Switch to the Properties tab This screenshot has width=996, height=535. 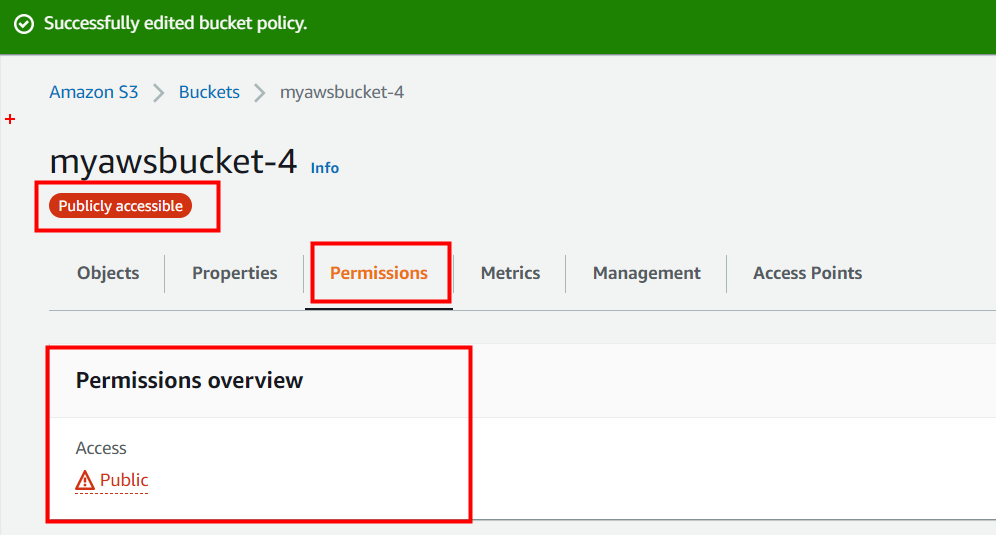(x=235, y=273)
